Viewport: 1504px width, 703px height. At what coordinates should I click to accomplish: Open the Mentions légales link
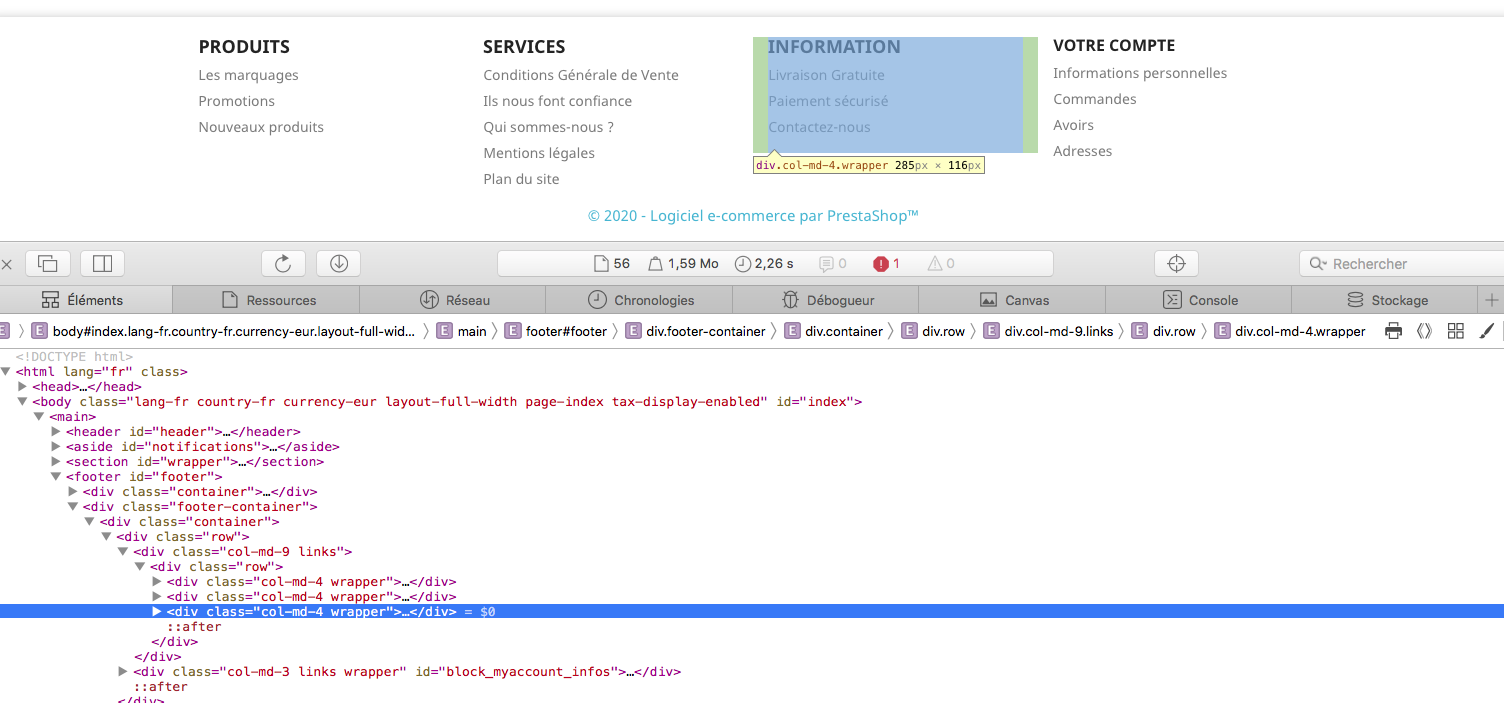pos(539,153)
